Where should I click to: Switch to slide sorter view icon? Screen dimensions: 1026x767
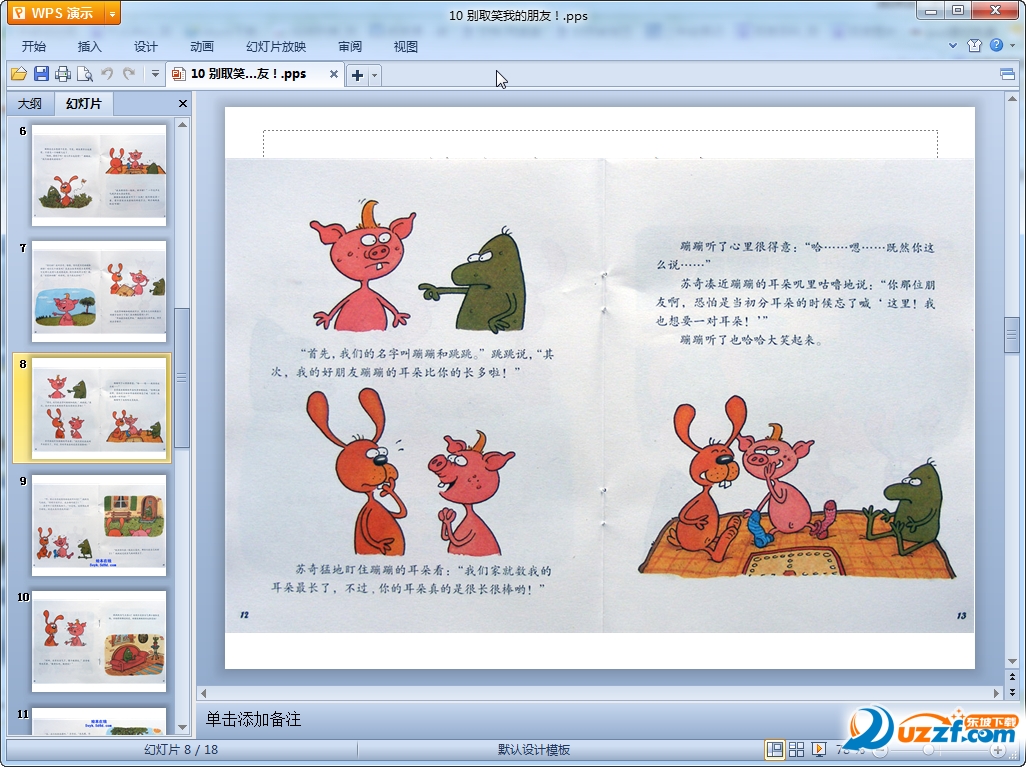[x=796, y=749]
